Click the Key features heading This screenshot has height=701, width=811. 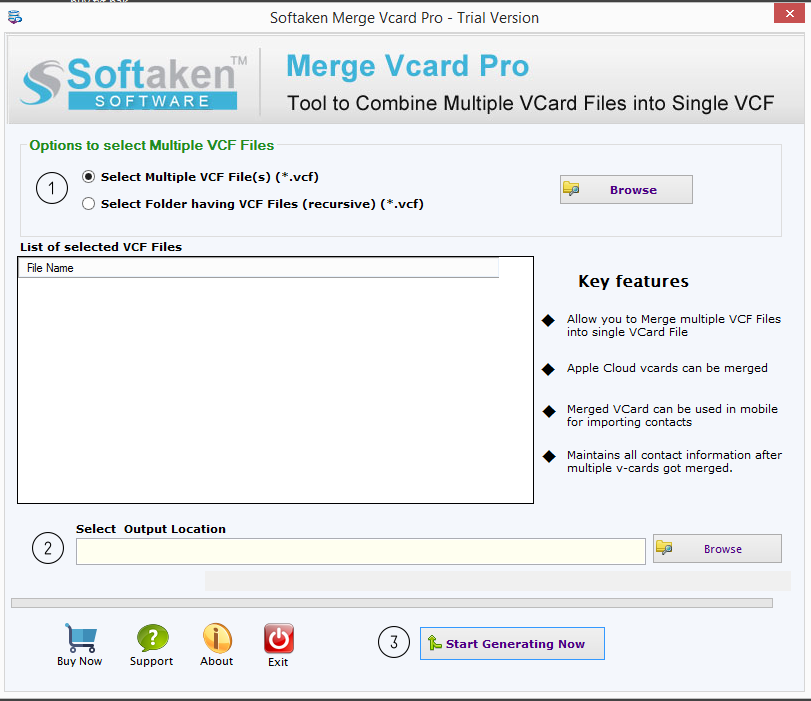click(x=634, y=281)
